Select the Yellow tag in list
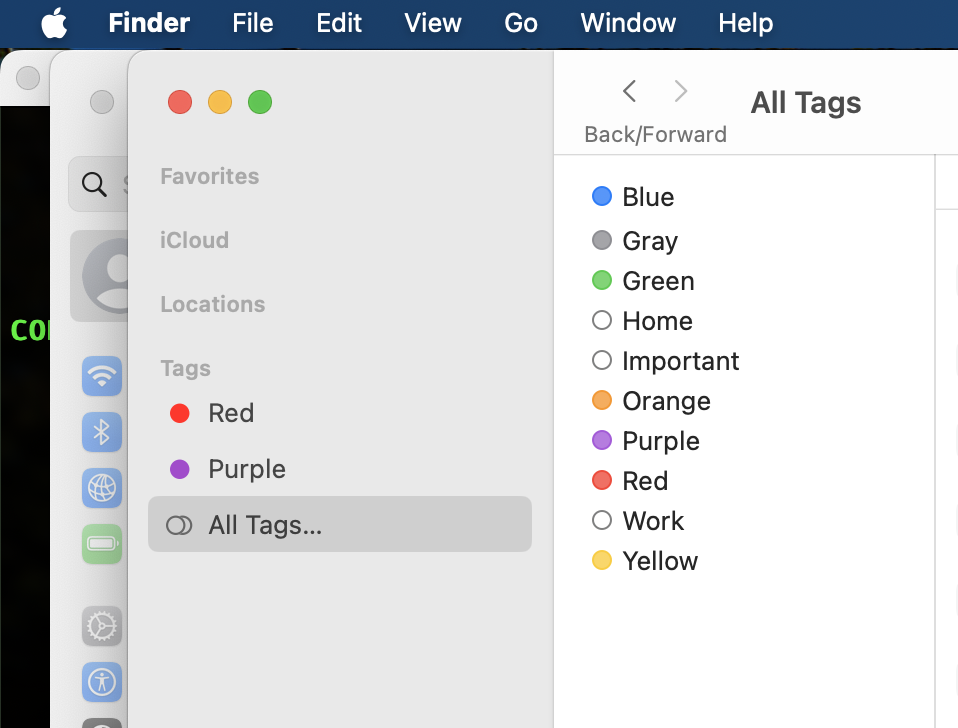This screenshot has width=958, height=728. (660, 561)
